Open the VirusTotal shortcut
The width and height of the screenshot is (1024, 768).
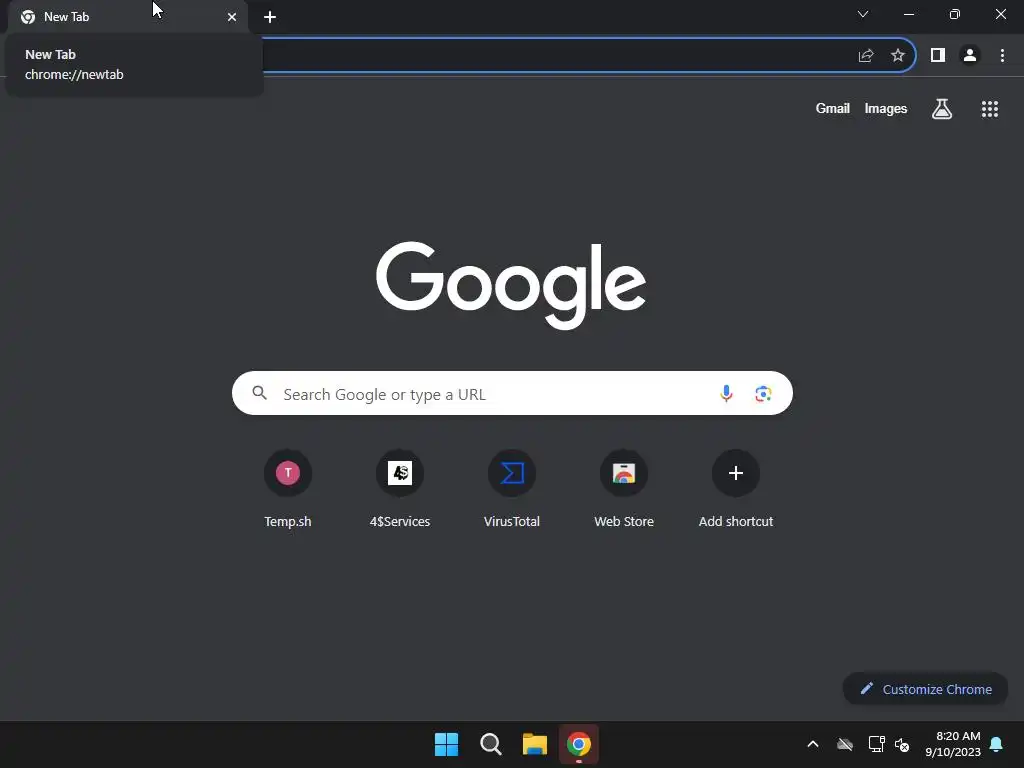(512, 488)
